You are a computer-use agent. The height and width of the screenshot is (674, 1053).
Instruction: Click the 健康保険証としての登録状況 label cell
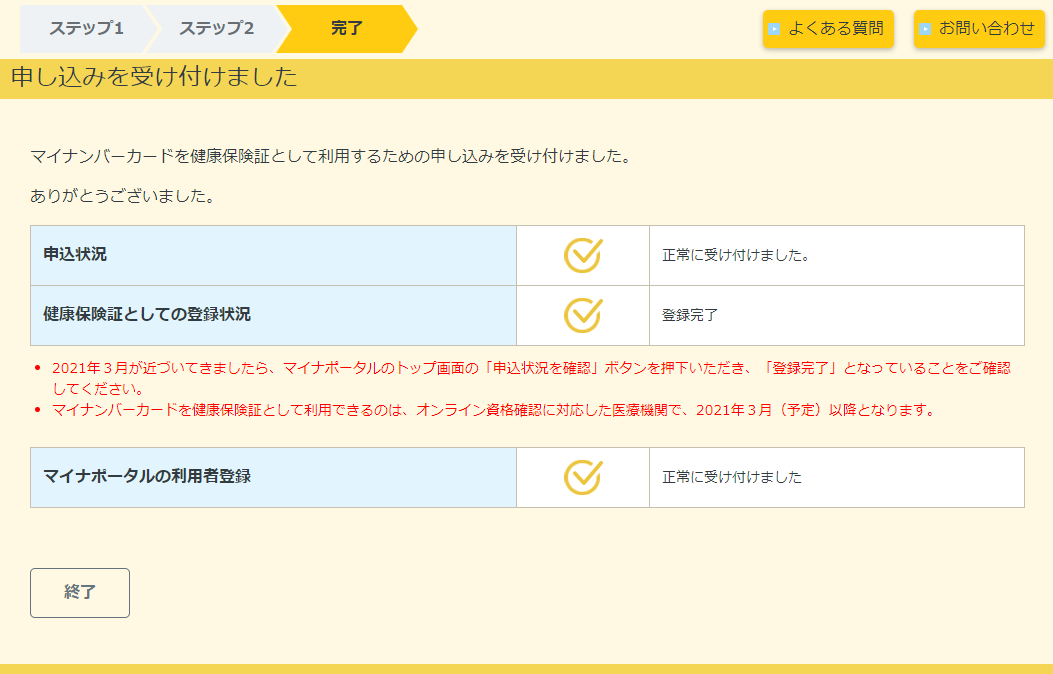click(273, 315)
